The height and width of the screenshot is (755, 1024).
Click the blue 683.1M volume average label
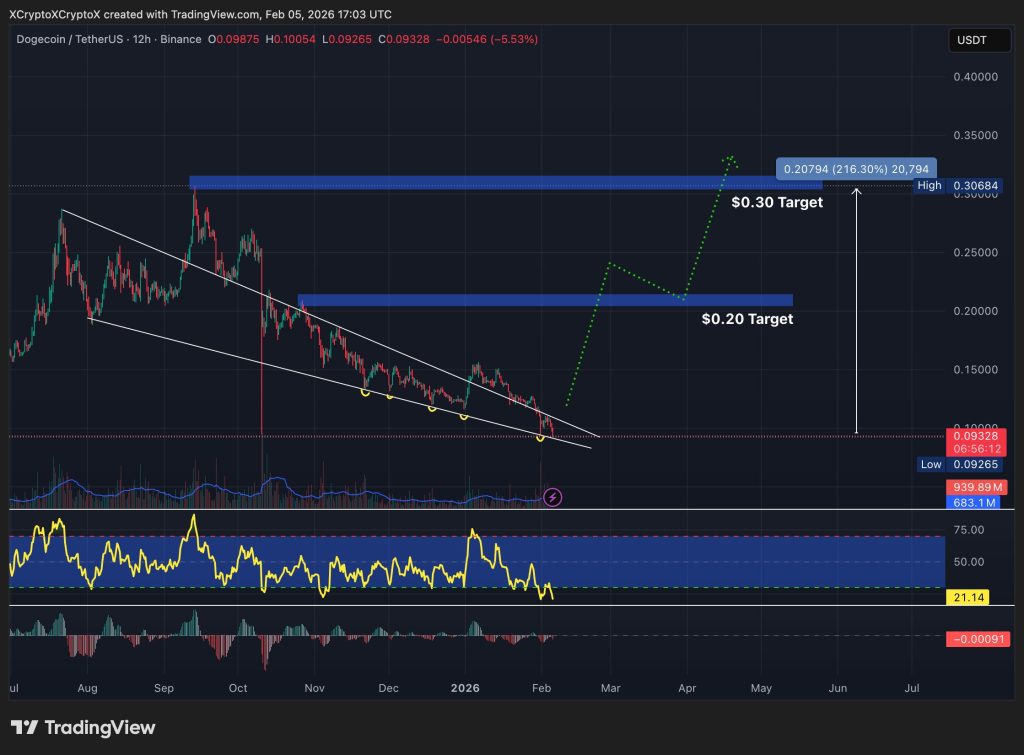click(976, 501)
